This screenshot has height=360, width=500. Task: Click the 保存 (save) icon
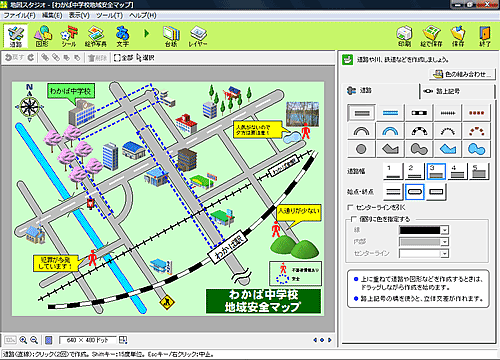[458, 36]
